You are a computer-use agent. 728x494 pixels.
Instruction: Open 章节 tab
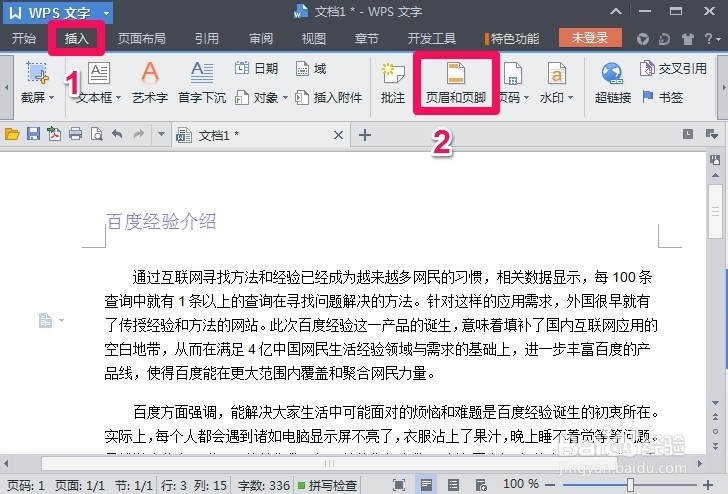[366, 38]
